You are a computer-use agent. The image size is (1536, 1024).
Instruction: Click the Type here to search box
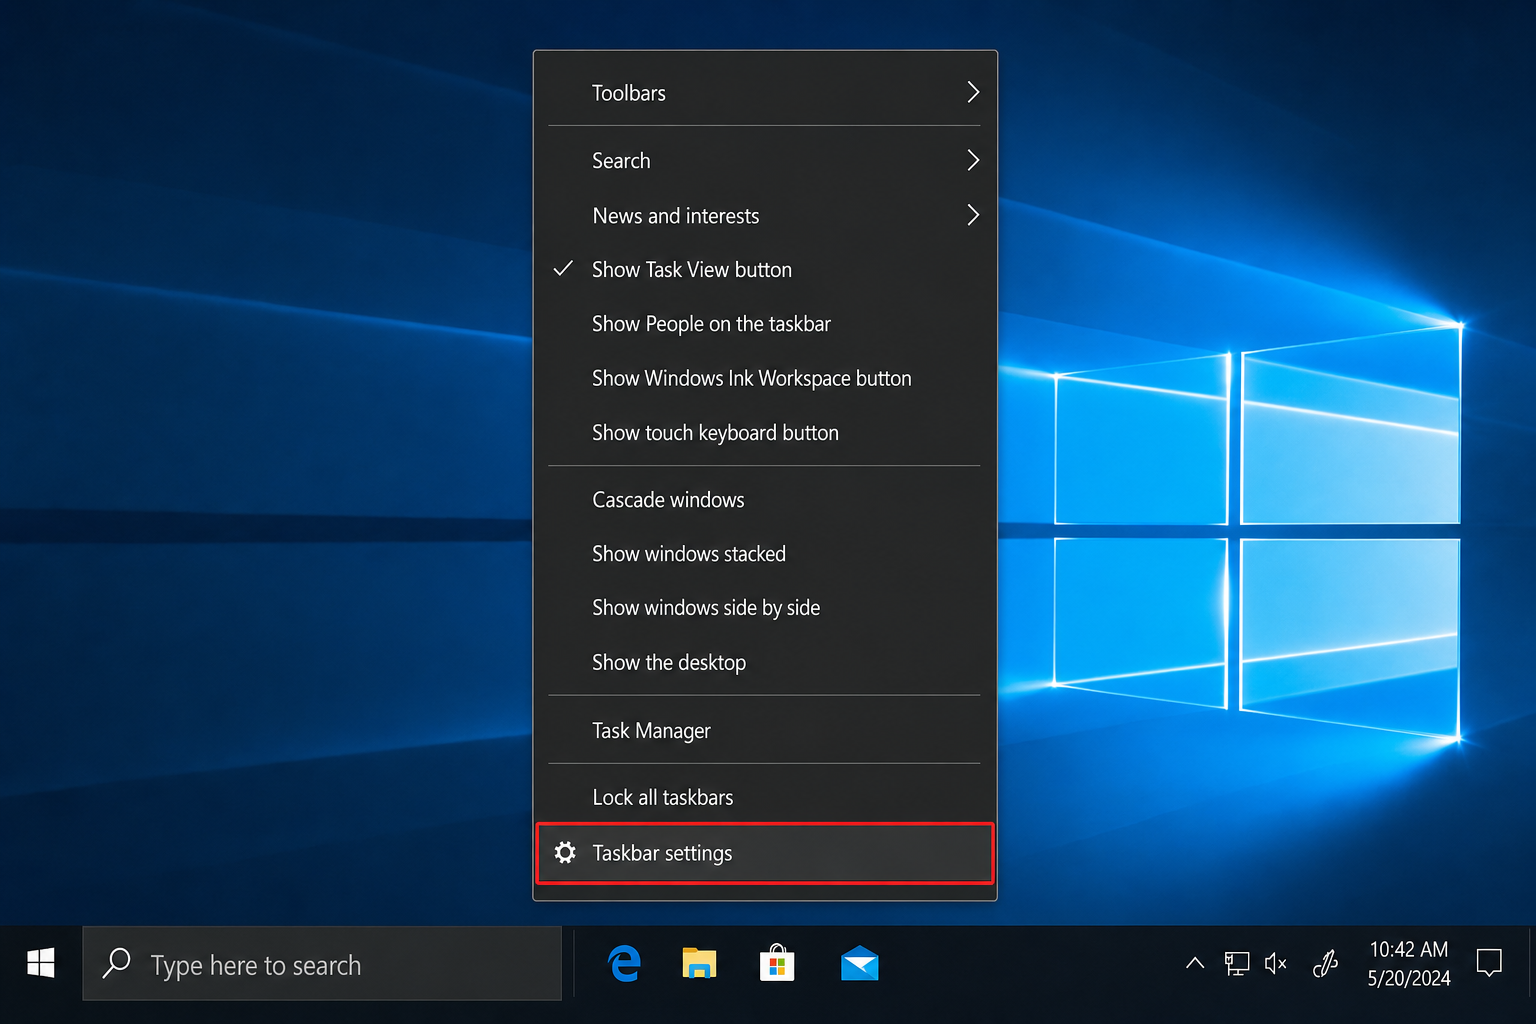(322, 964)
